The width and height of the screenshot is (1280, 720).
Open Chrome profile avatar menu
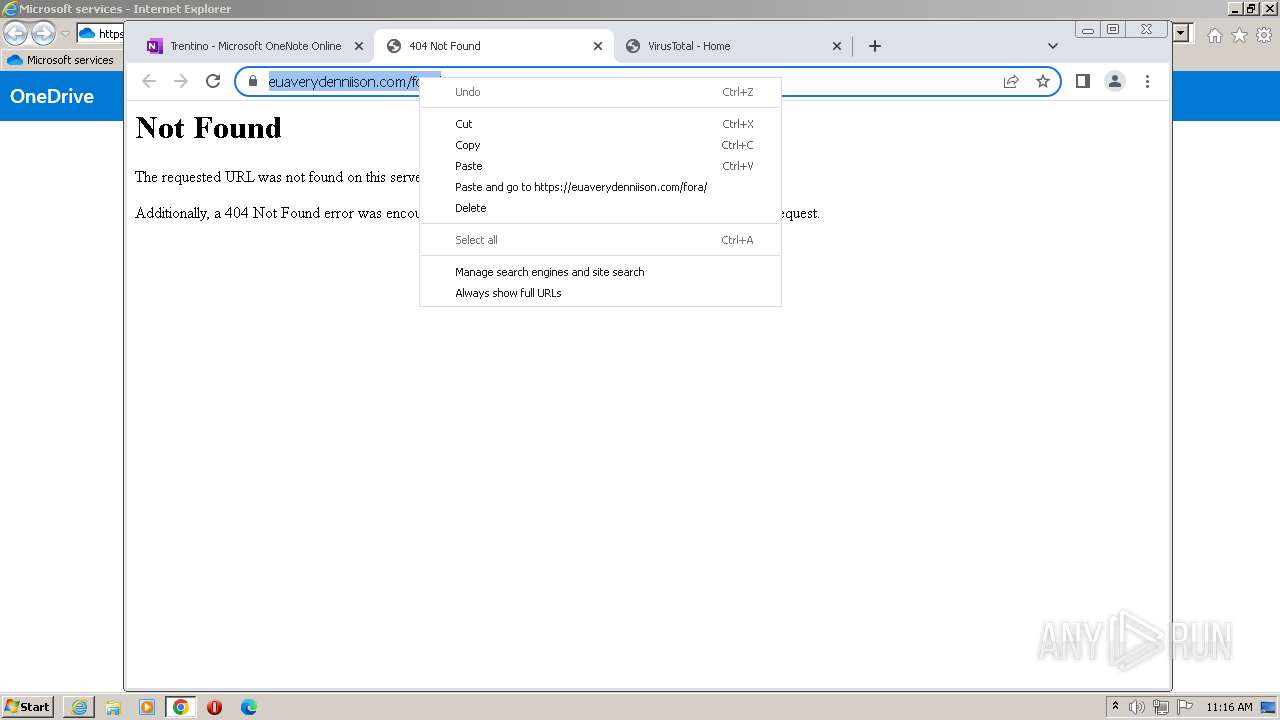pos(1115,82)
